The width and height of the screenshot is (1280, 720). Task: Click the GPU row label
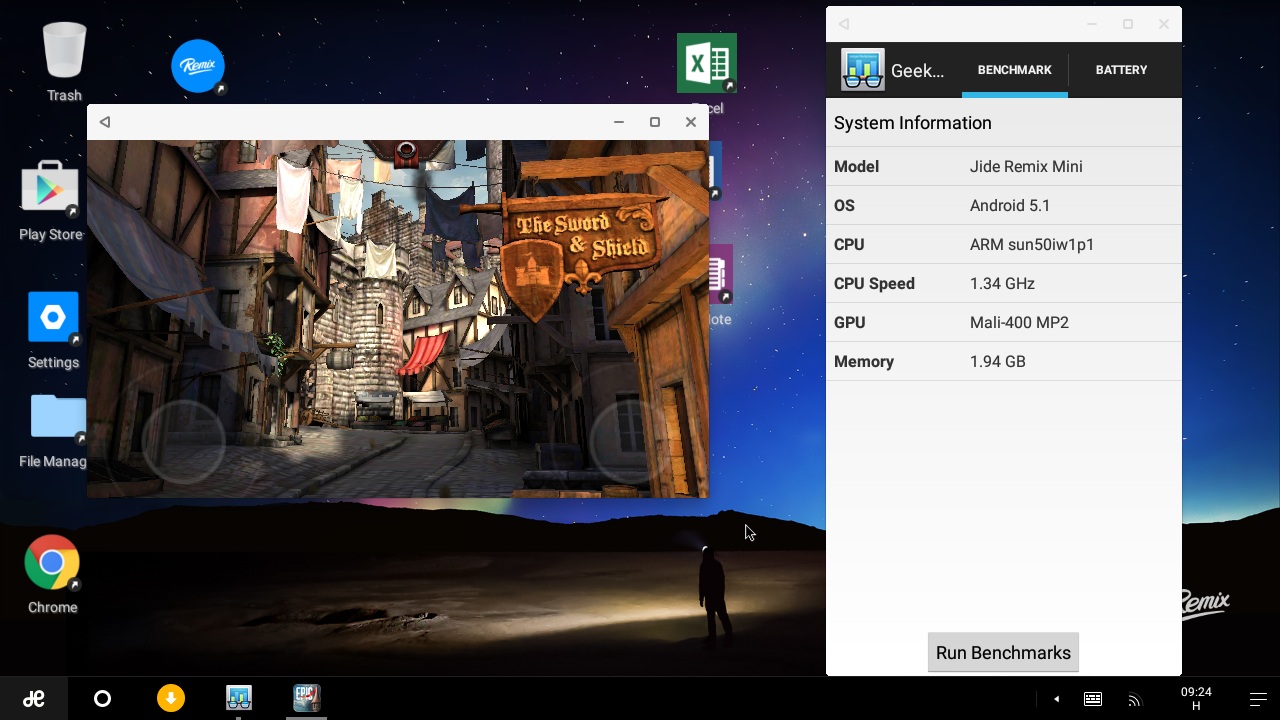pyautogui.click(x=850, y=323)
